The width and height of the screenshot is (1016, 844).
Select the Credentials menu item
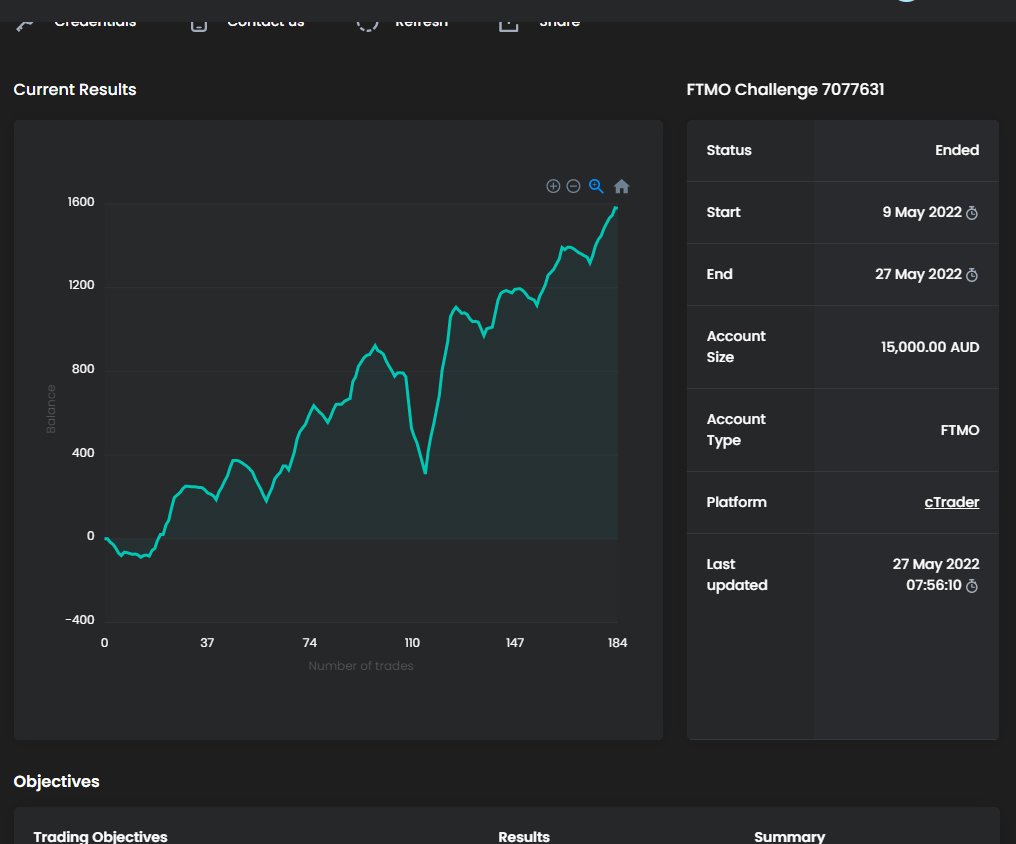pyautogui.click(x=97, y=20)
